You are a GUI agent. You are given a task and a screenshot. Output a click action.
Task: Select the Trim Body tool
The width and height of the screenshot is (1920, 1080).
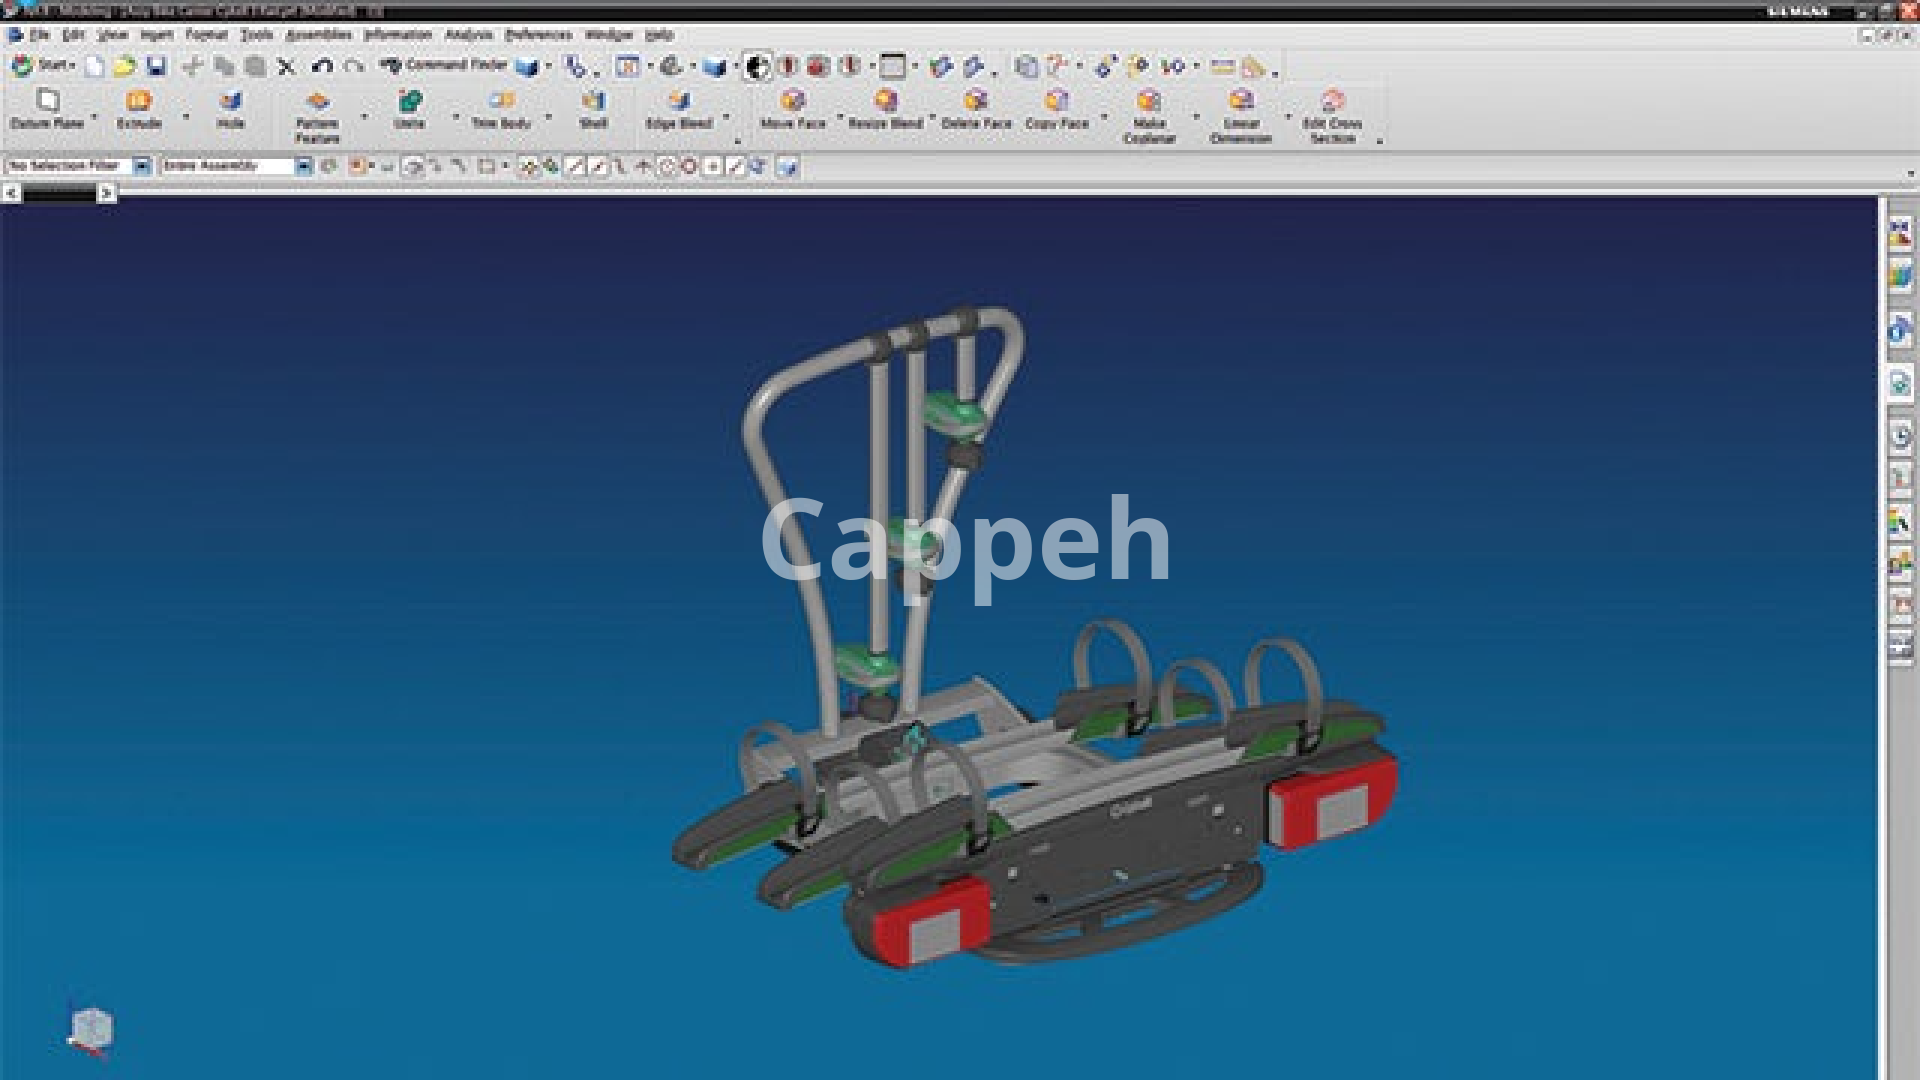pos(501,102)
